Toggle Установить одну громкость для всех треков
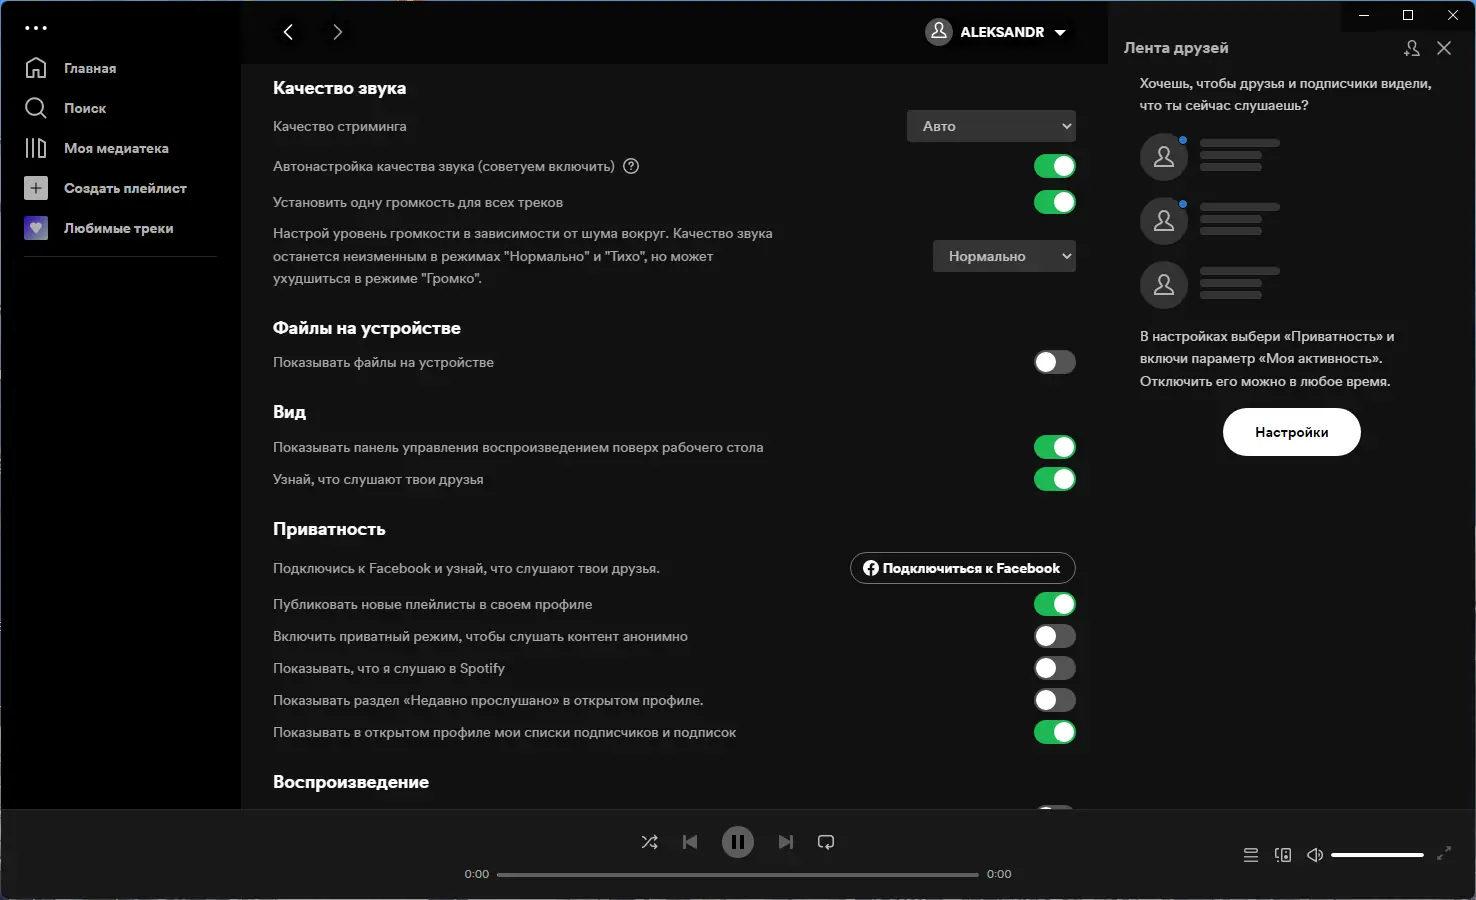The height and width of the screenshot is (900, 1476). coord(1055,202)
